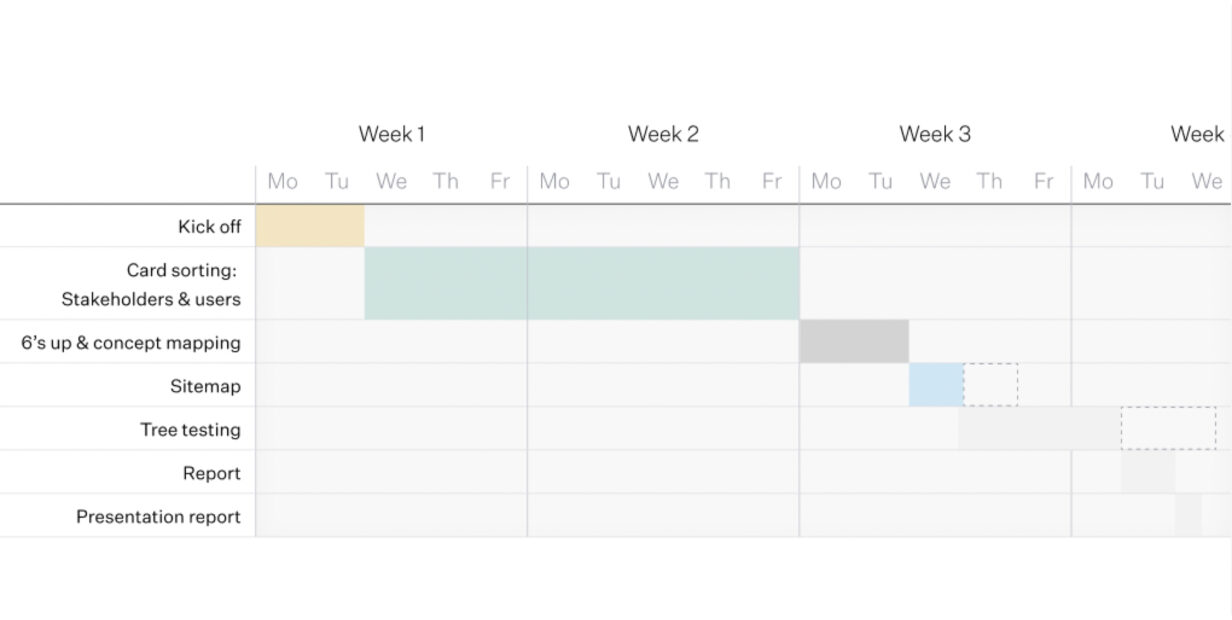
Task: Select the solid light gray Tree testing bar
Action: pyautogui.click(x=1039, y=429)
